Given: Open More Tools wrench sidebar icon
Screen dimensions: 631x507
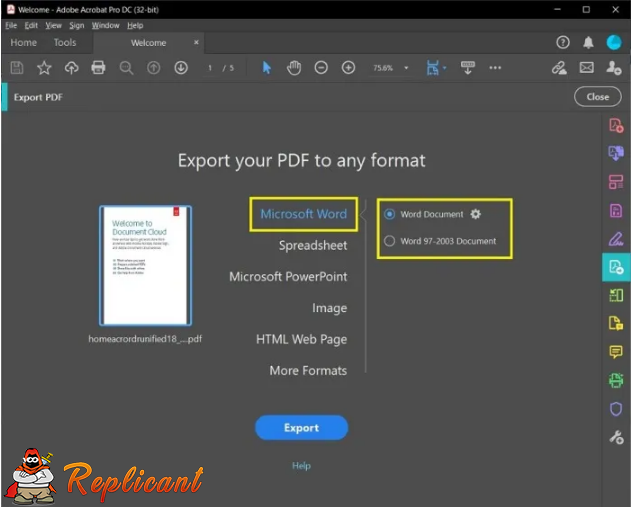Looking at the screenshot, I should [616, 437].
